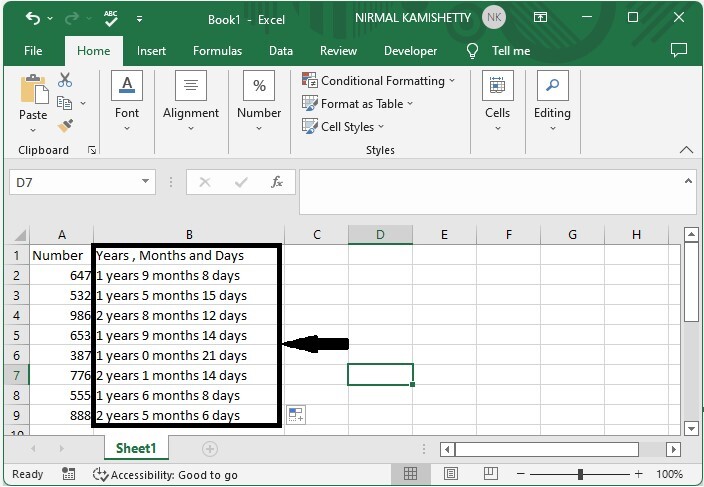The height and width of the screenshot is (487, 704).
Task: Select the Format Painter brush
Action: click(66, 126)
